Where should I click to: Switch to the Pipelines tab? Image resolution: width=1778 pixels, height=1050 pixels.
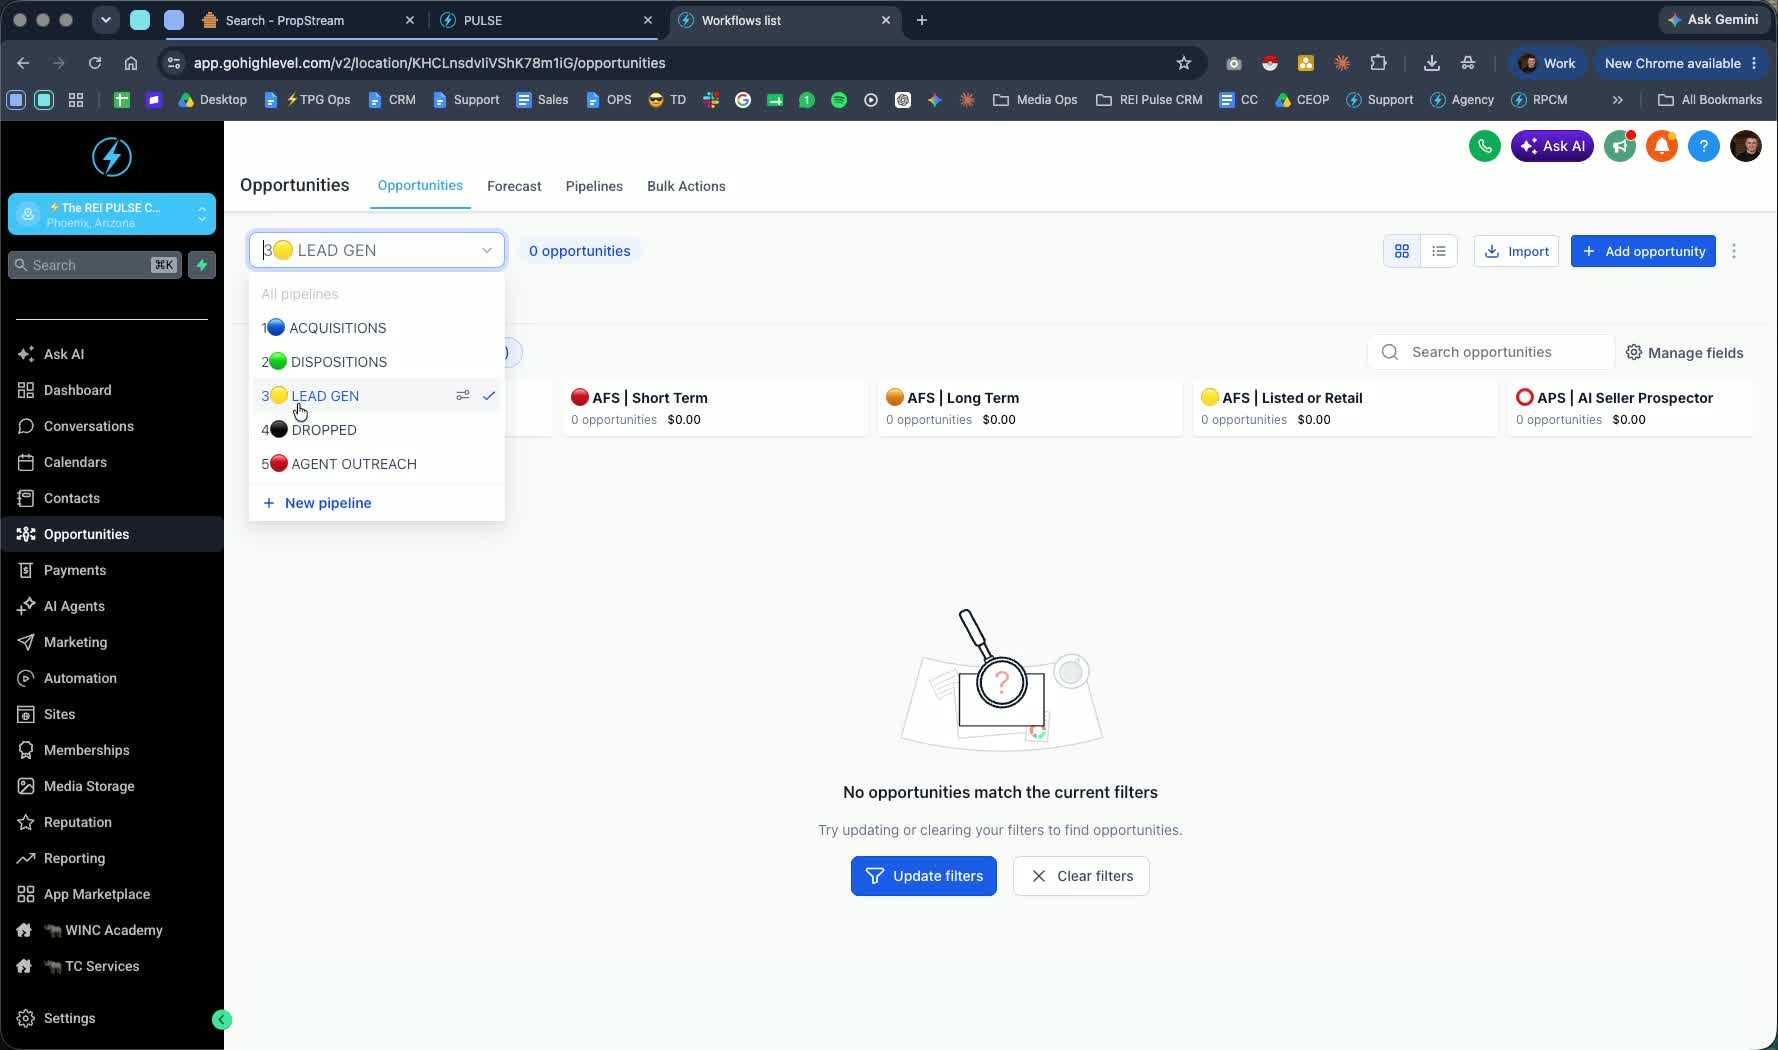pos(594,186)
